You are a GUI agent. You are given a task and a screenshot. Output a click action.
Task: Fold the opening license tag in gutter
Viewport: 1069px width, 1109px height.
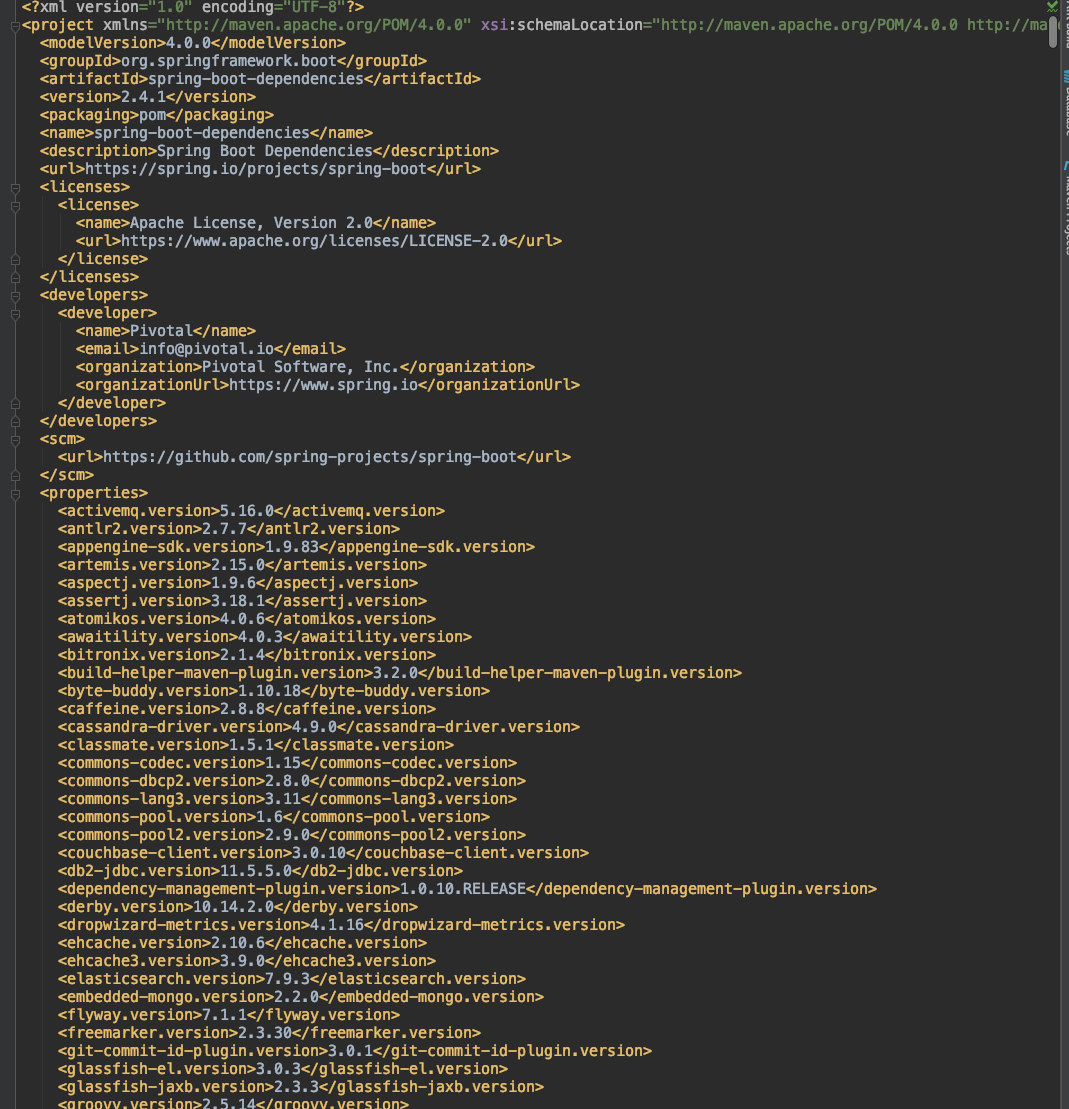pos(15,207)
